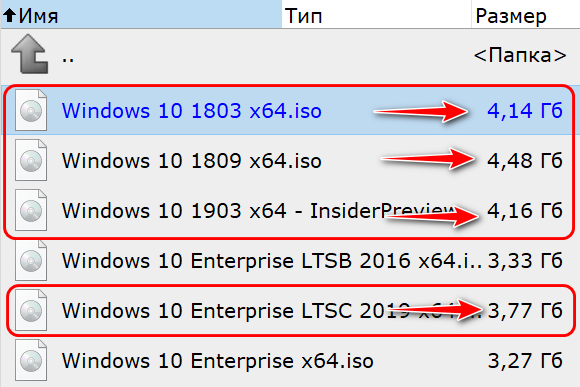Image resolution: width=580 pixels, height=387 pixels.
Task: Click the <Папка> label in size column
Action: pos(520,55)
